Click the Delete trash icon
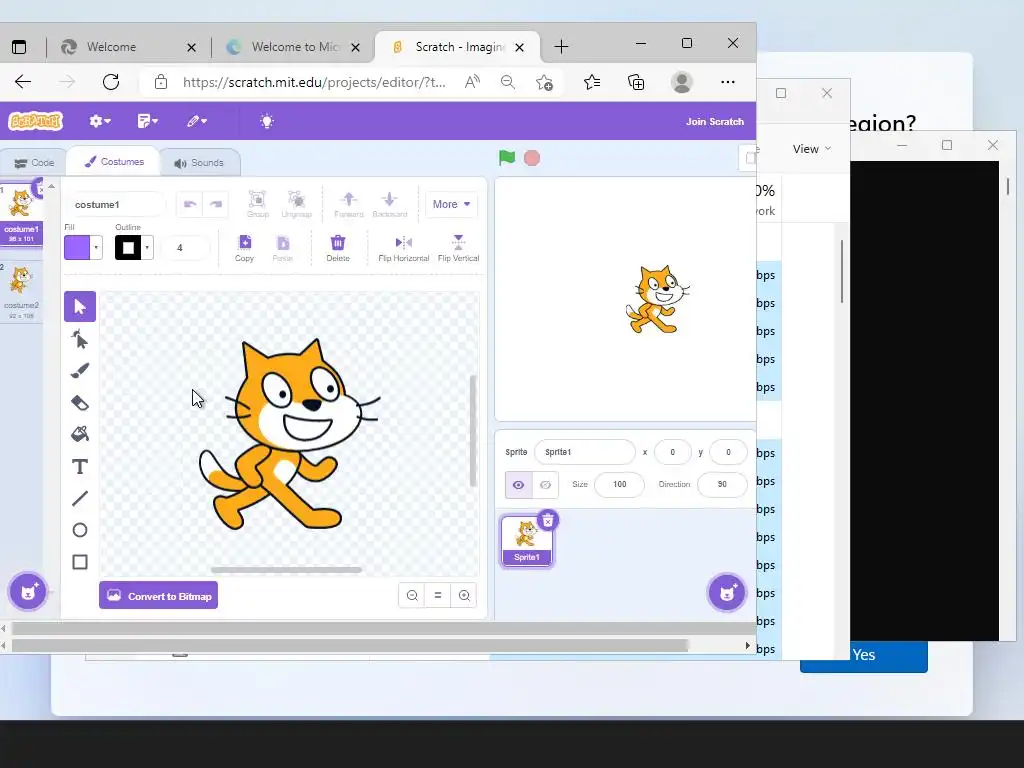This screenshot has width=1024, height=768. click(x=338, y=248)
